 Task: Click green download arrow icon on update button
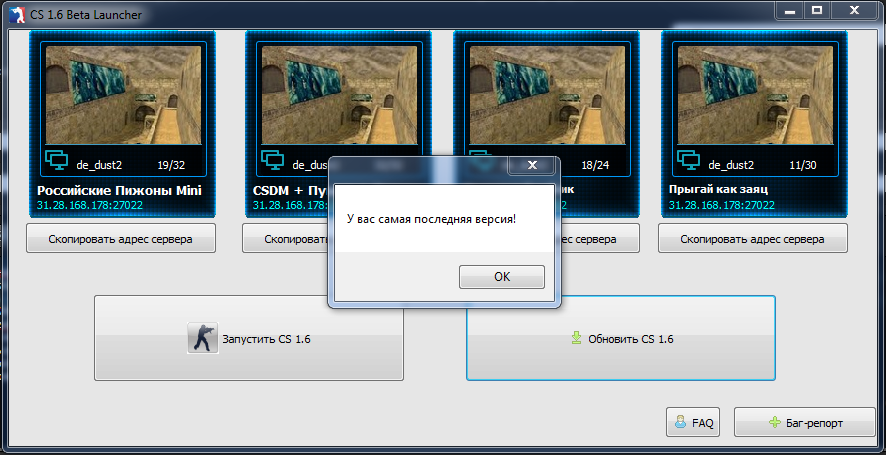point(576,338)
